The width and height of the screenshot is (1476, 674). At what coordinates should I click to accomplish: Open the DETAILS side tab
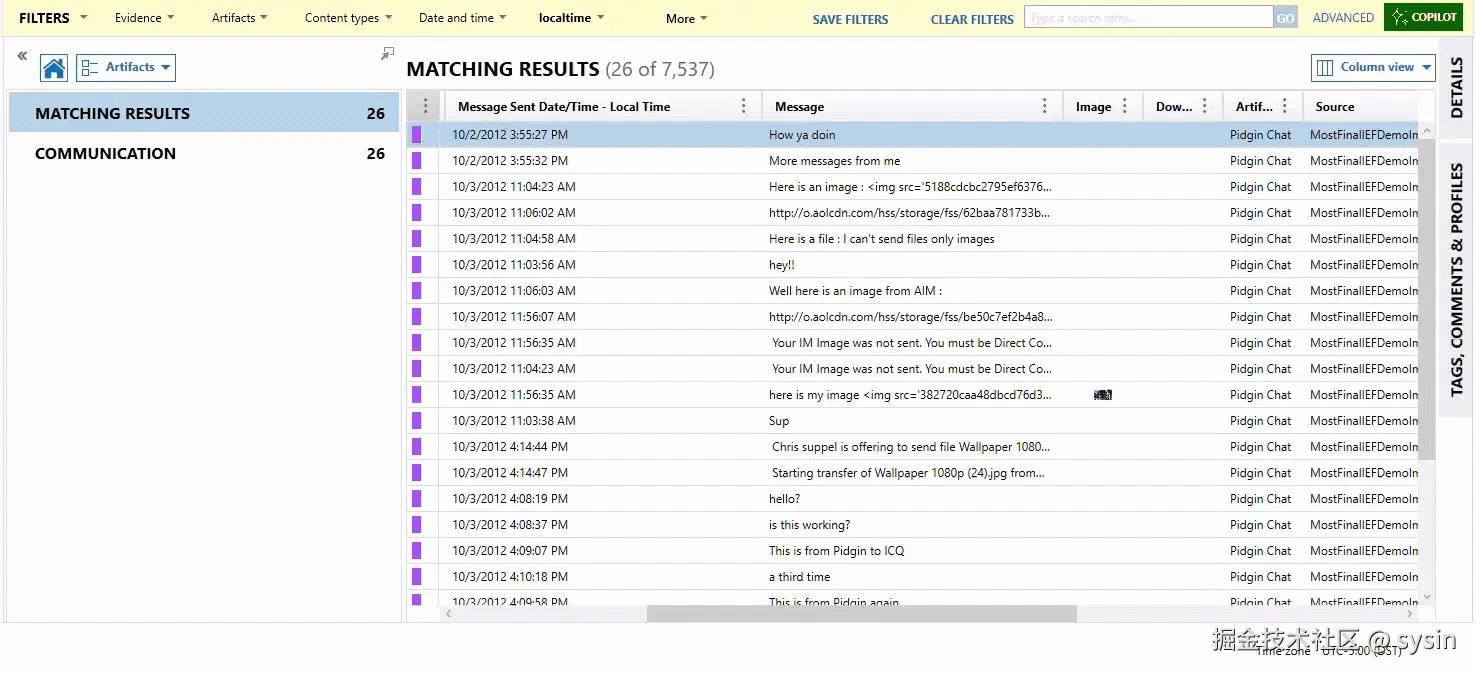pos(1456,87)
